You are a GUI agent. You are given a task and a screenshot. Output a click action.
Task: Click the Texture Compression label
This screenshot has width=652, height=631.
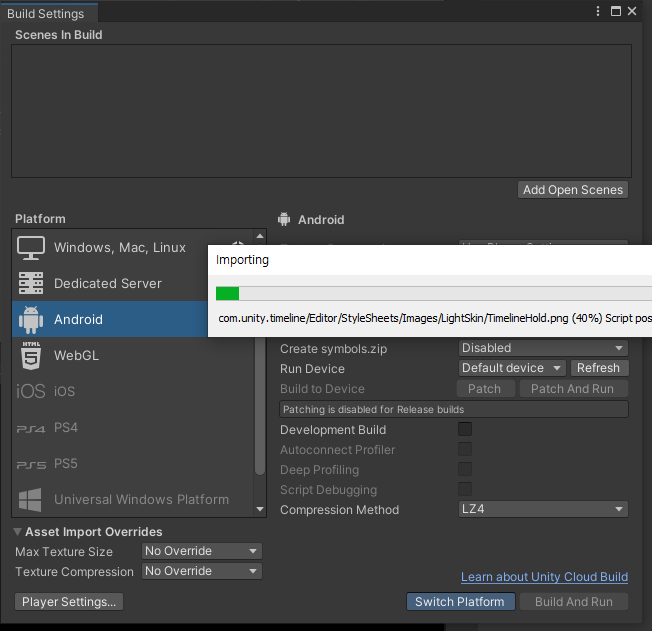point(74,572)
